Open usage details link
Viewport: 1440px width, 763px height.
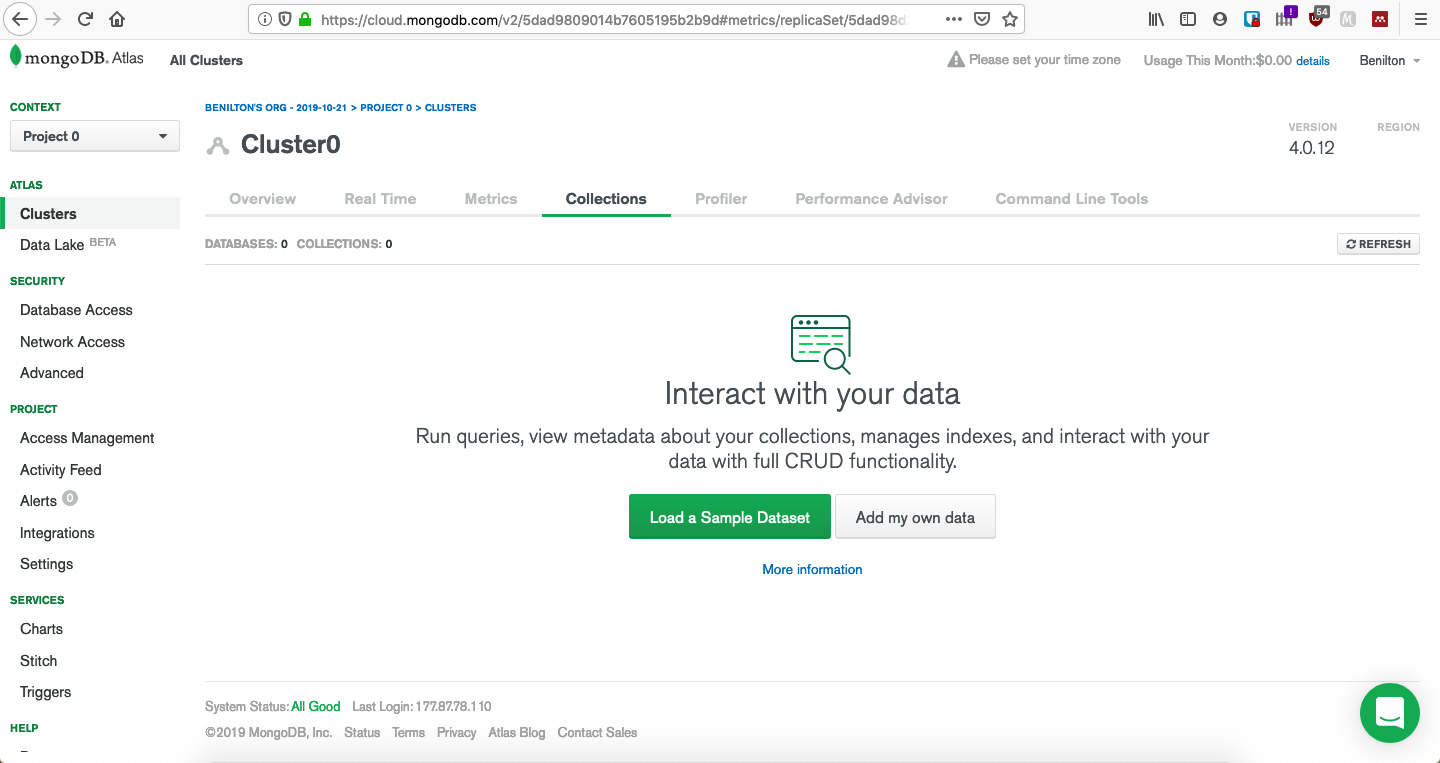click(1313, 61)
